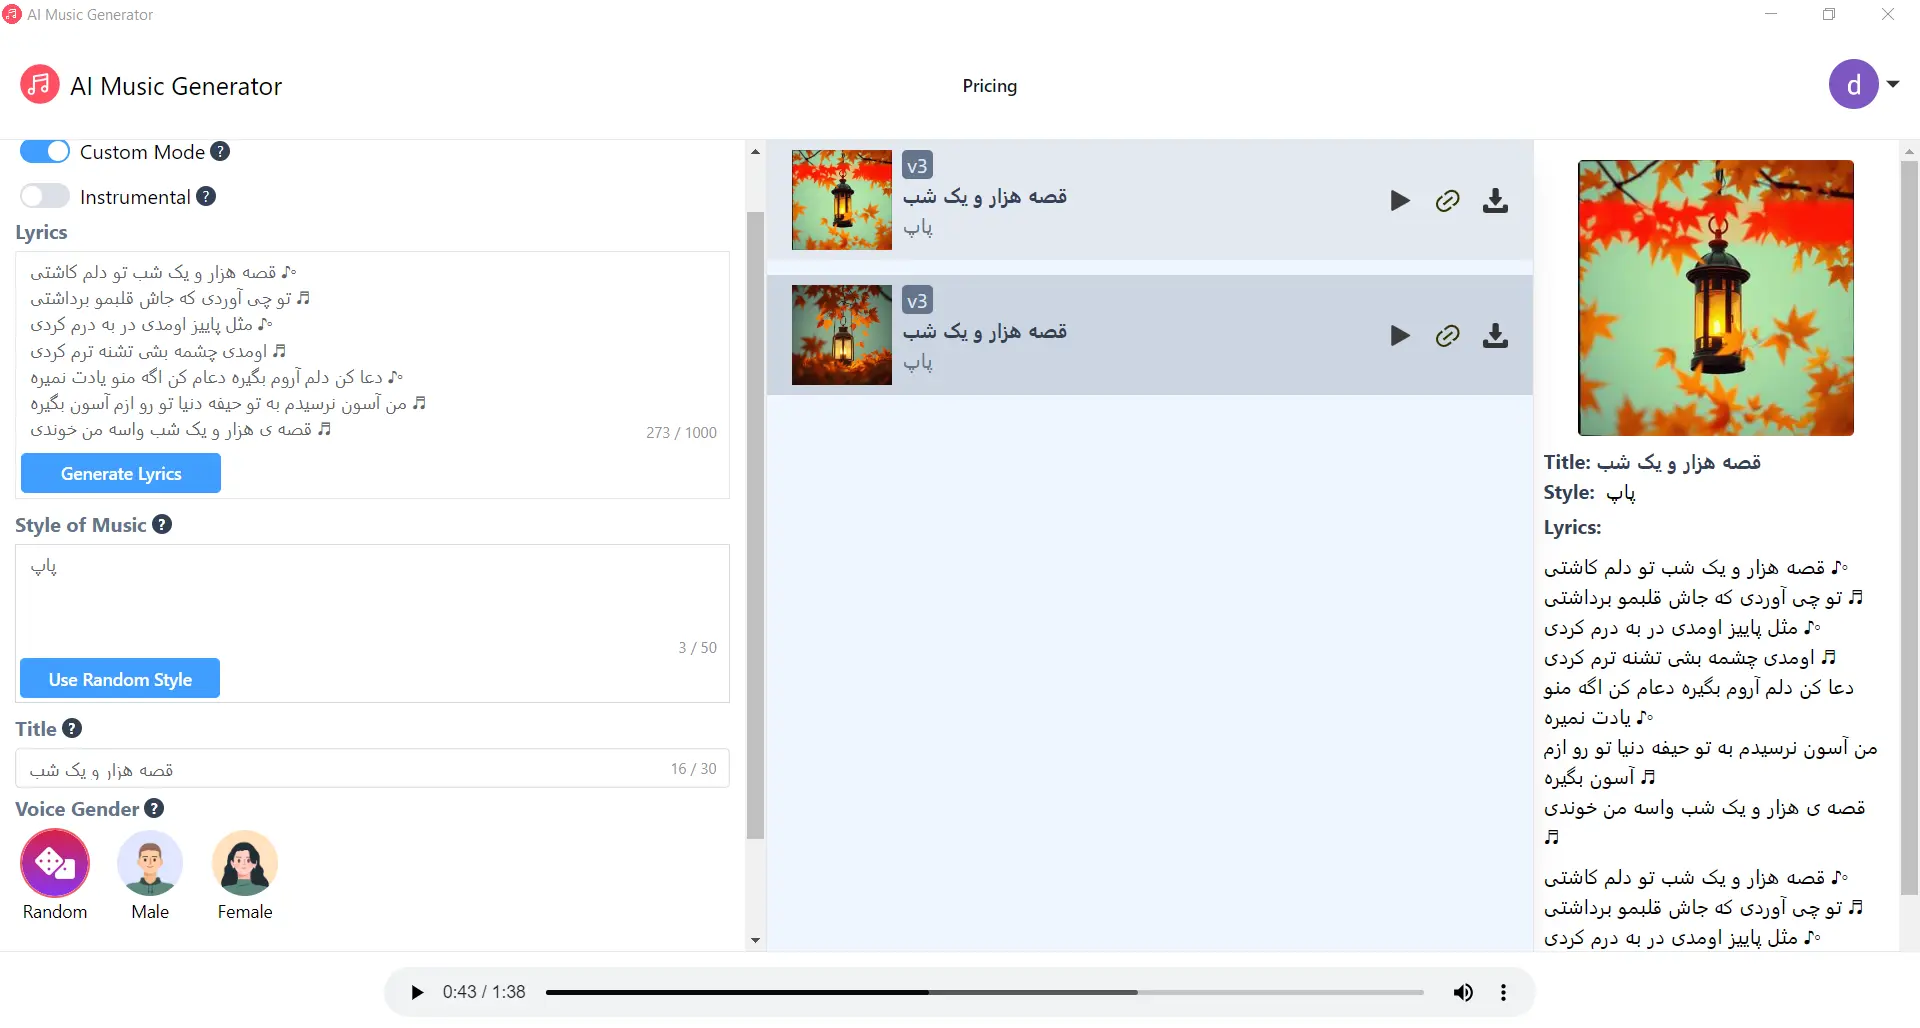This screenshot has height=1028, width=1920.
Task: Click the Style of Music text box
Action: 372,600
